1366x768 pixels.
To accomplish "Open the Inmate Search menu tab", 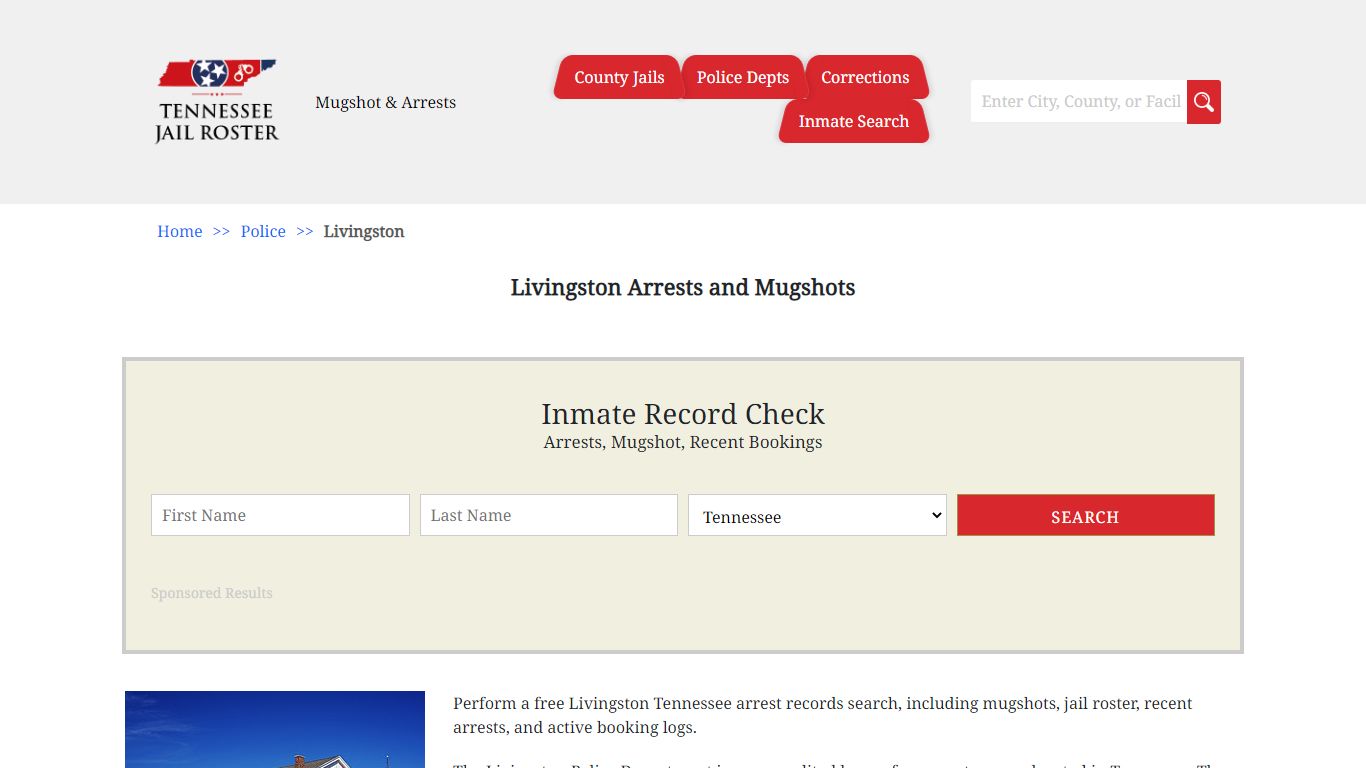I will click(x=854, y=121).
